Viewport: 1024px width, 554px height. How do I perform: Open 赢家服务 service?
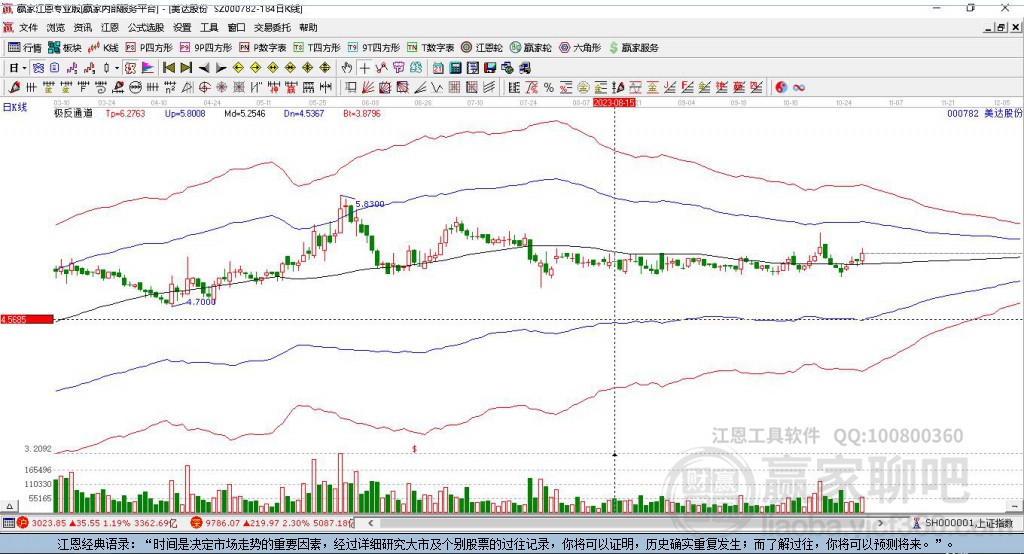(633, 48)
